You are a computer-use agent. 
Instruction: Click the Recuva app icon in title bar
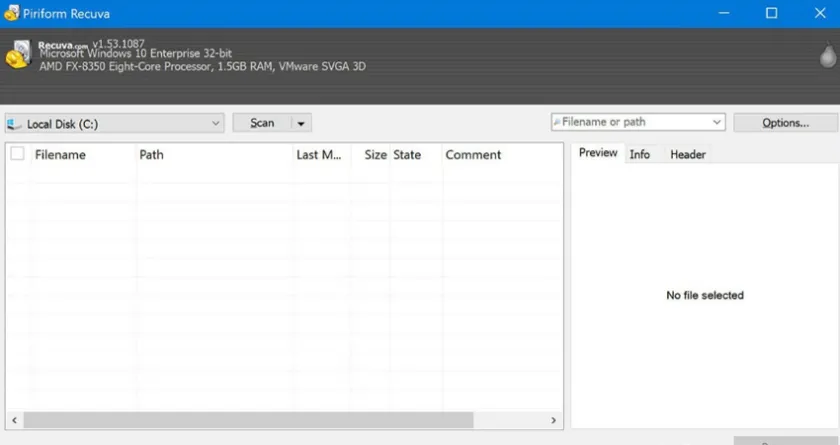pos(12,13)
